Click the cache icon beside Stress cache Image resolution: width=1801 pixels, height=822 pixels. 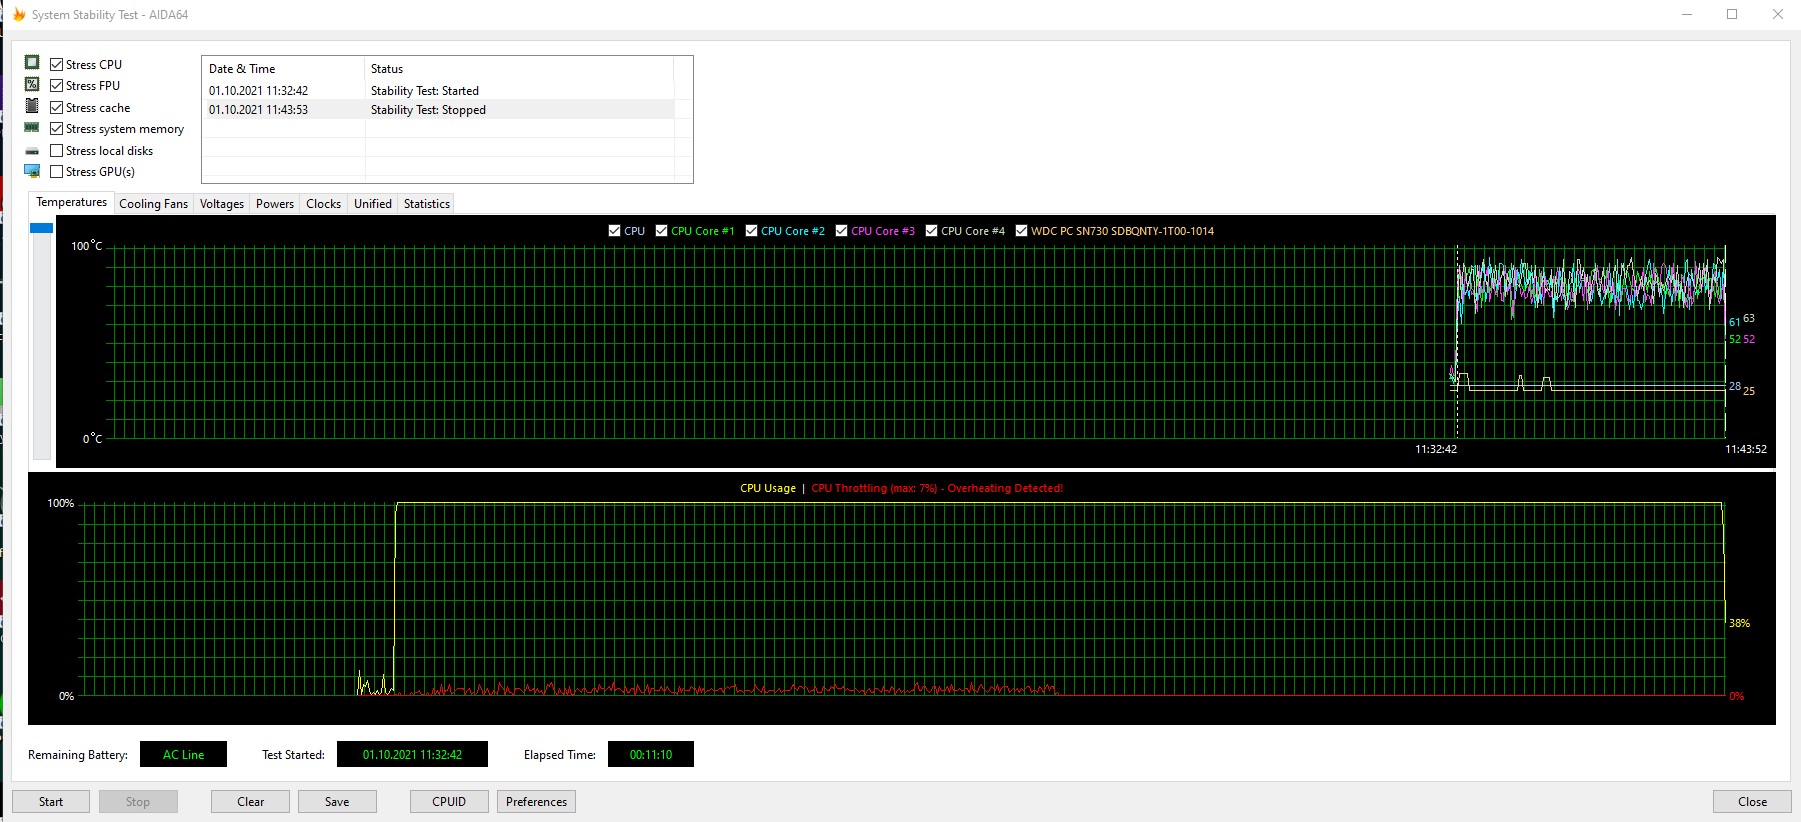[x=32, y=106]
